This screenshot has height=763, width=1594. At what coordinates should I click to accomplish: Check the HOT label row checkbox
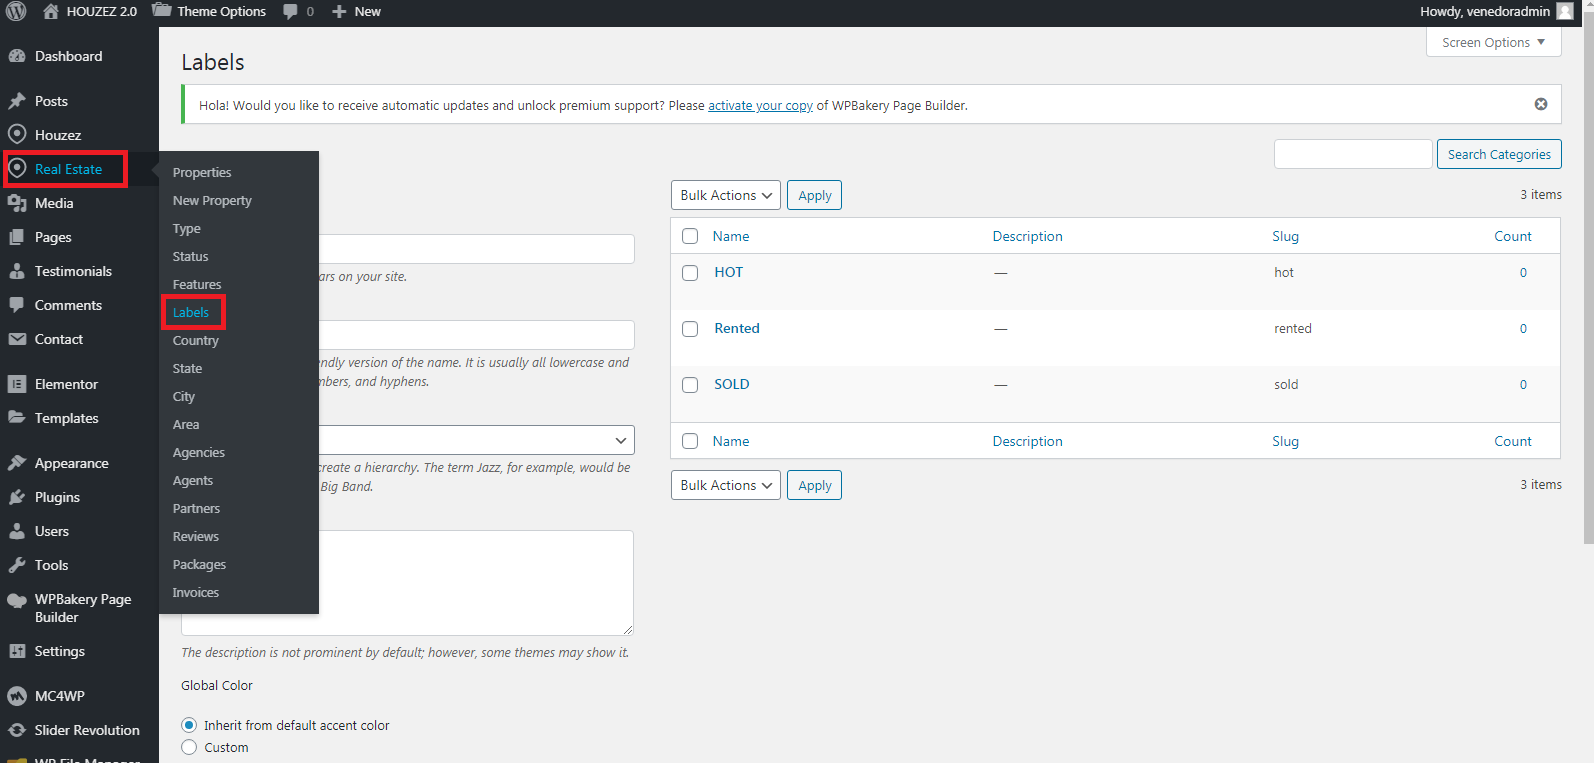[x=690, y=273]
